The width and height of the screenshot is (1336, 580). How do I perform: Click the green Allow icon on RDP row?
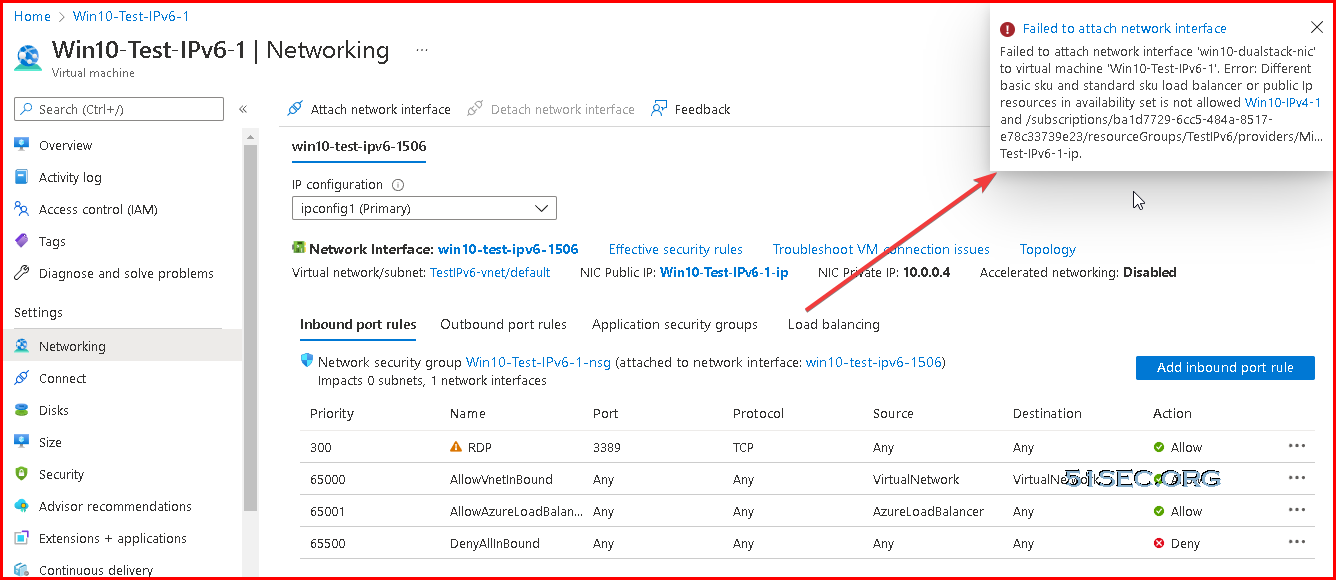(1159, 448)
